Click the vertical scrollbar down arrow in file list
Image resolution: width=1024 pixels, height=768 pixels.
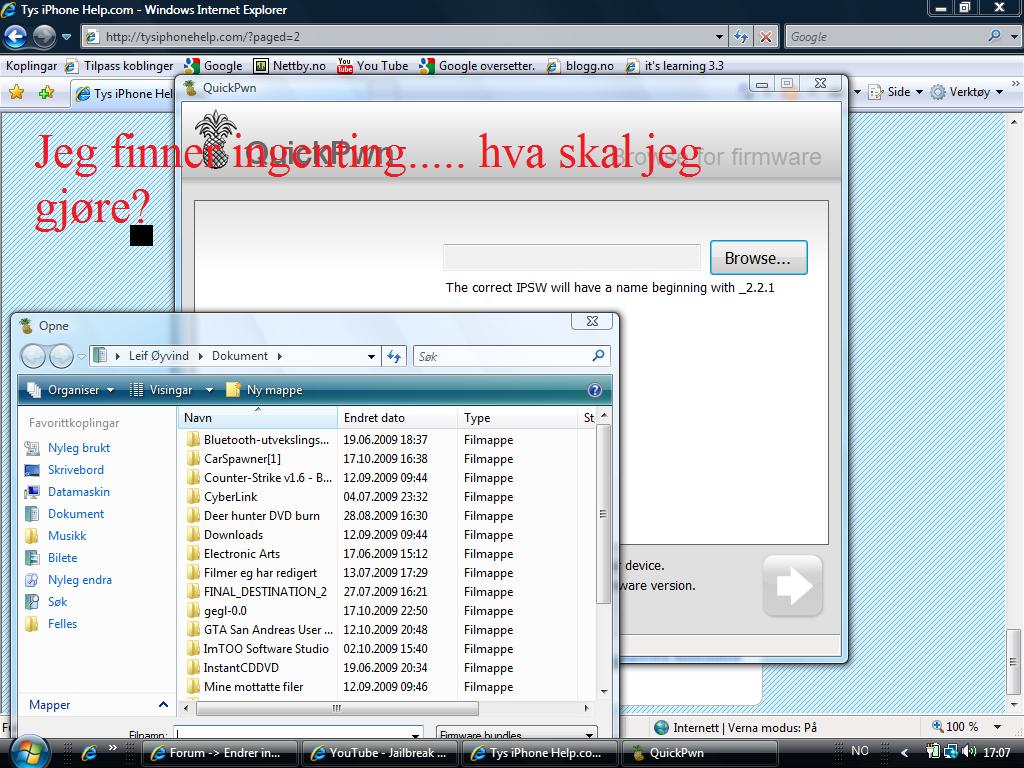pos(603,691)
